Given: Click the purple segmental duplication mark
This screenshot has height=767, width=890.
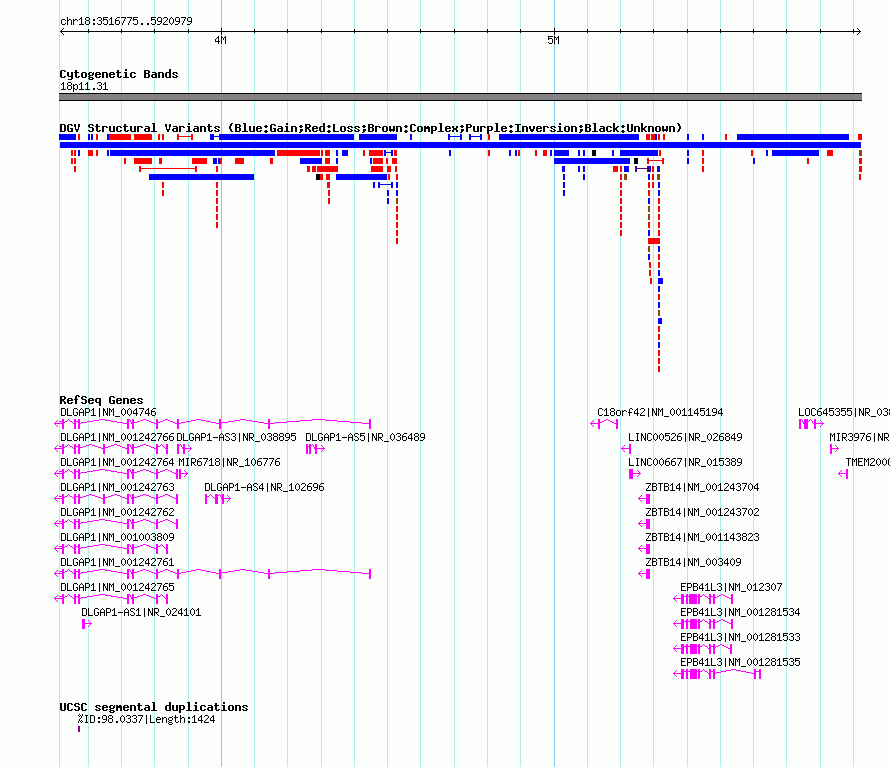Looking at the screenshot, I should tap(79, 729).
